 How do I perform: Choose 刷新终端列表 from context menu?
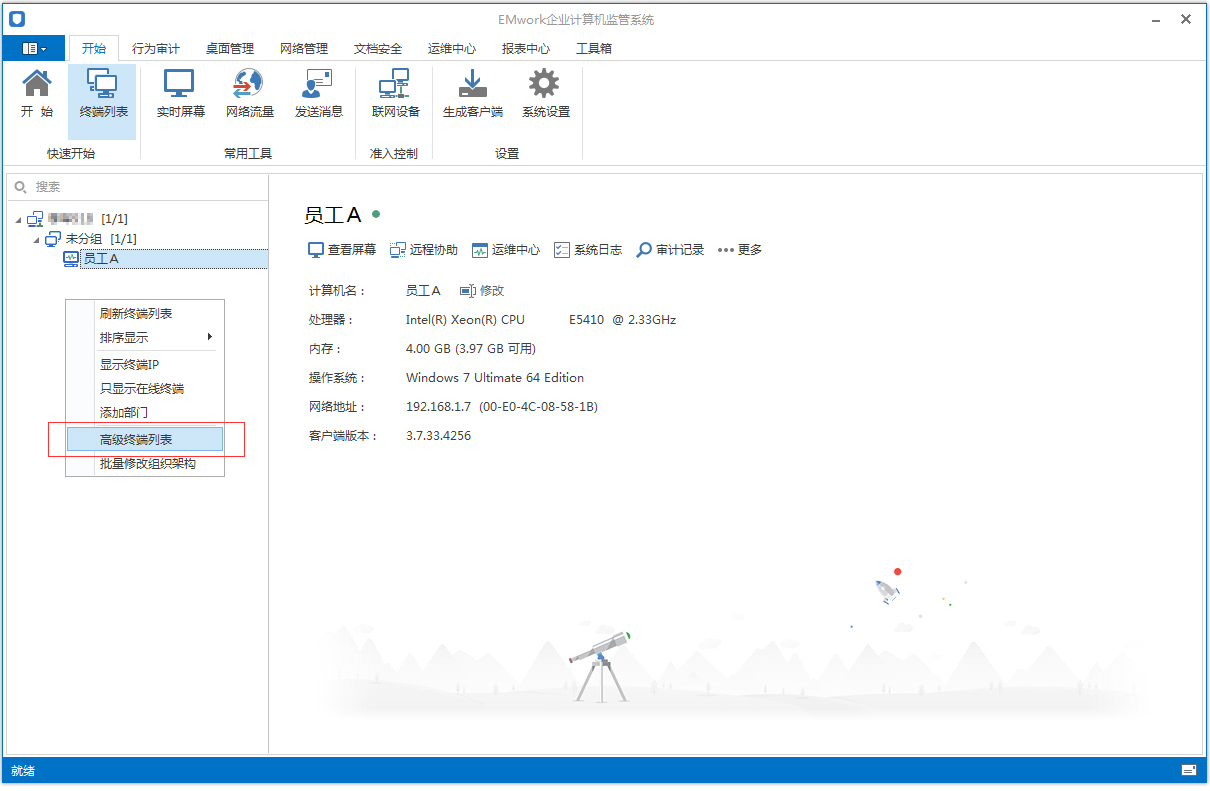pos(145,314)
